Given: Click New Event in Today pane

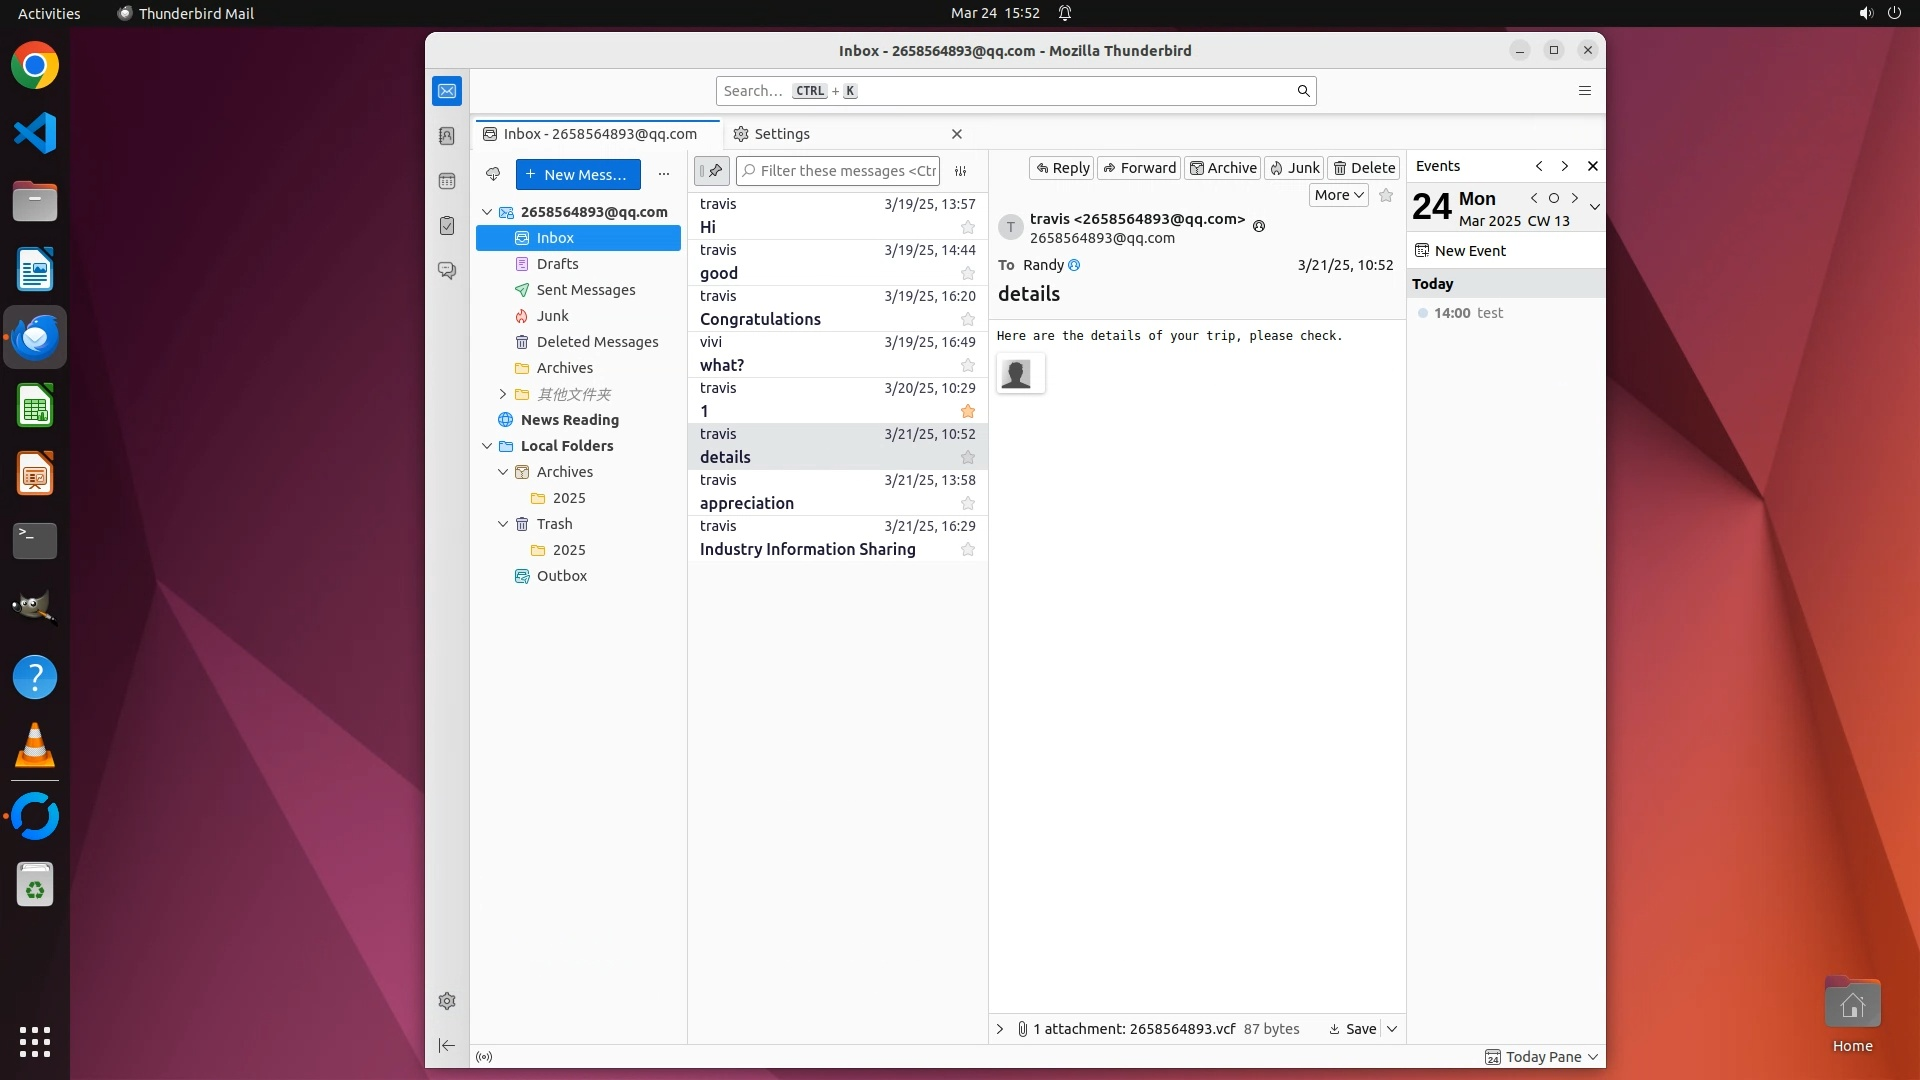Looking at the screenshot, I should 1469,251.
